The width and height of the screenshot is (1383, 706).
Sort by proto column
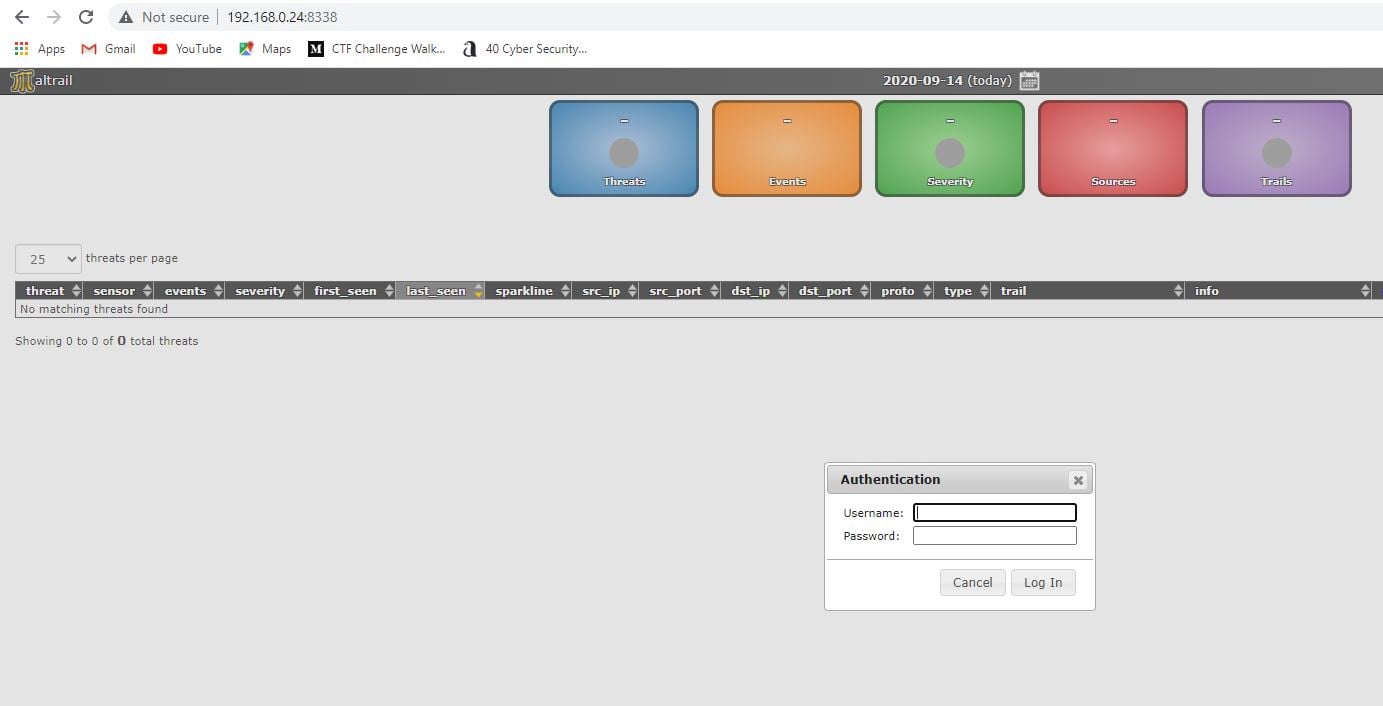pos(903,291)
